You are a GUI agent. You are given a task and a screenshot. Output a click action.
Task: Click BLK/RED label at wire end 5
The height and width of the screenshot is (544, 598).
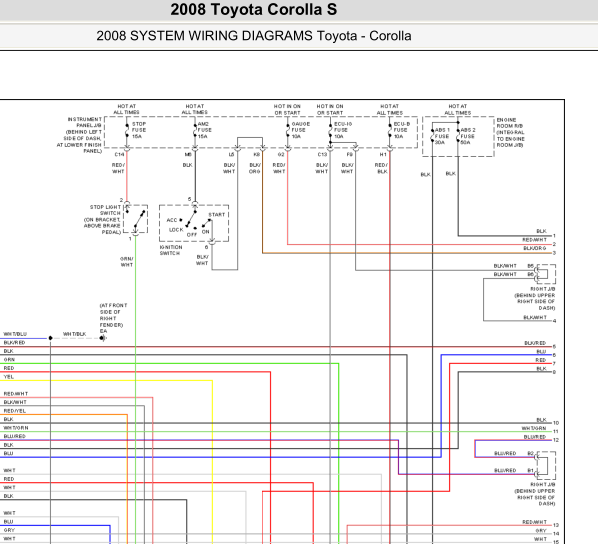535,343
